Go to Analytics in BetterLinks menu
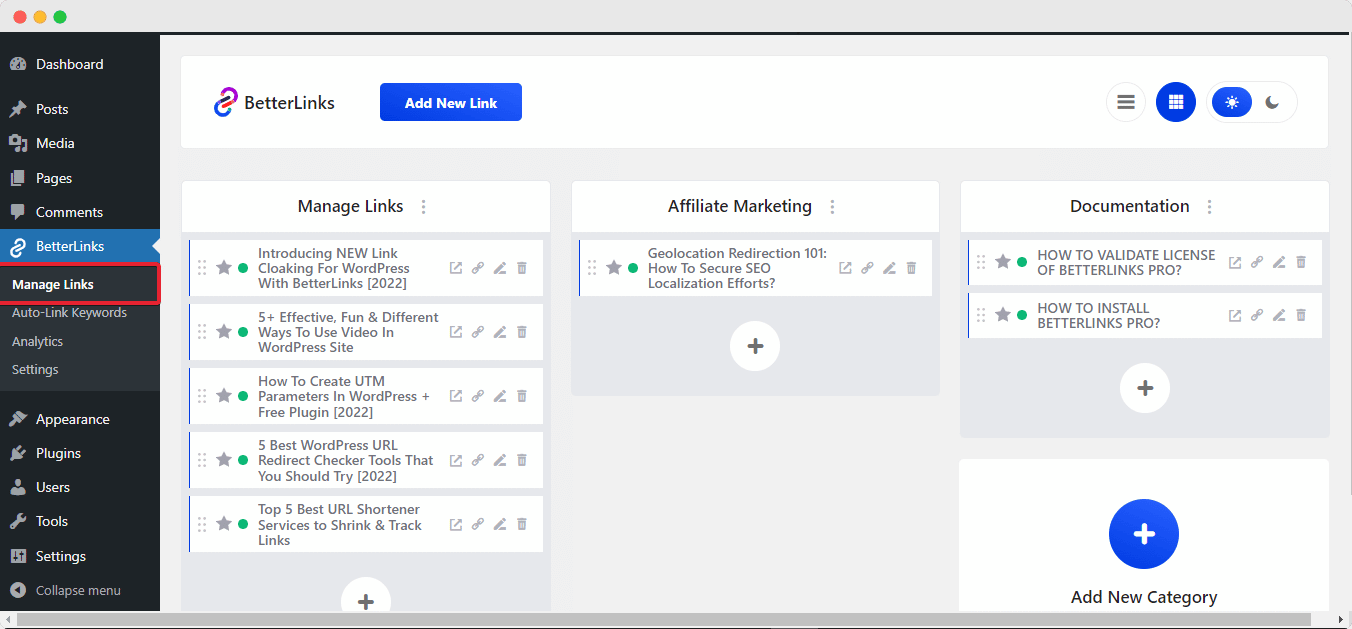 pyautogui.click(x=37, y=341)
